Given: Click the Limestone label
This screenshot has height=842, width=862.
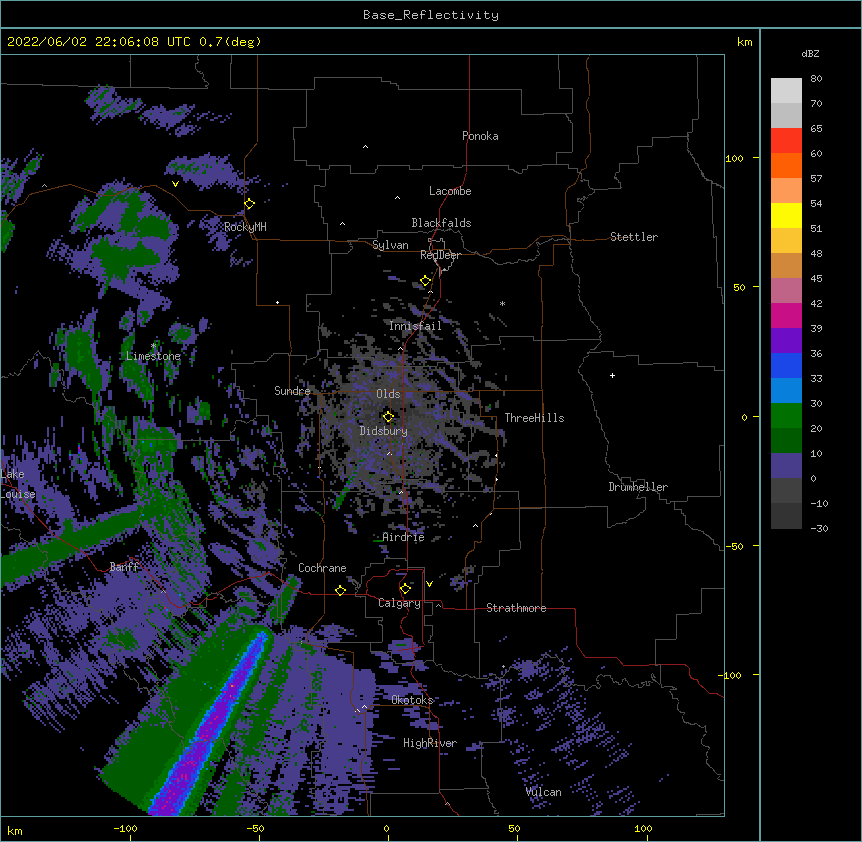Looking at the screenshot, I should pyautogui.click(x=153, y=356).
